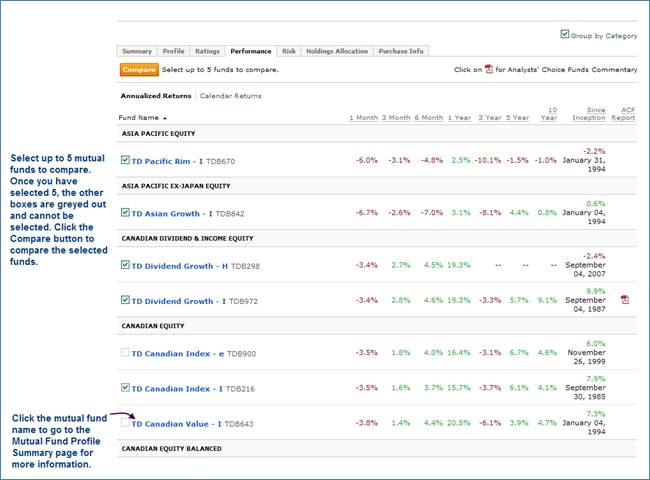Image resolution: width=650 pixels, height=480 pixels.
Task: Open TD Dividend Growth - I fund profile
Action: (179, 301)
